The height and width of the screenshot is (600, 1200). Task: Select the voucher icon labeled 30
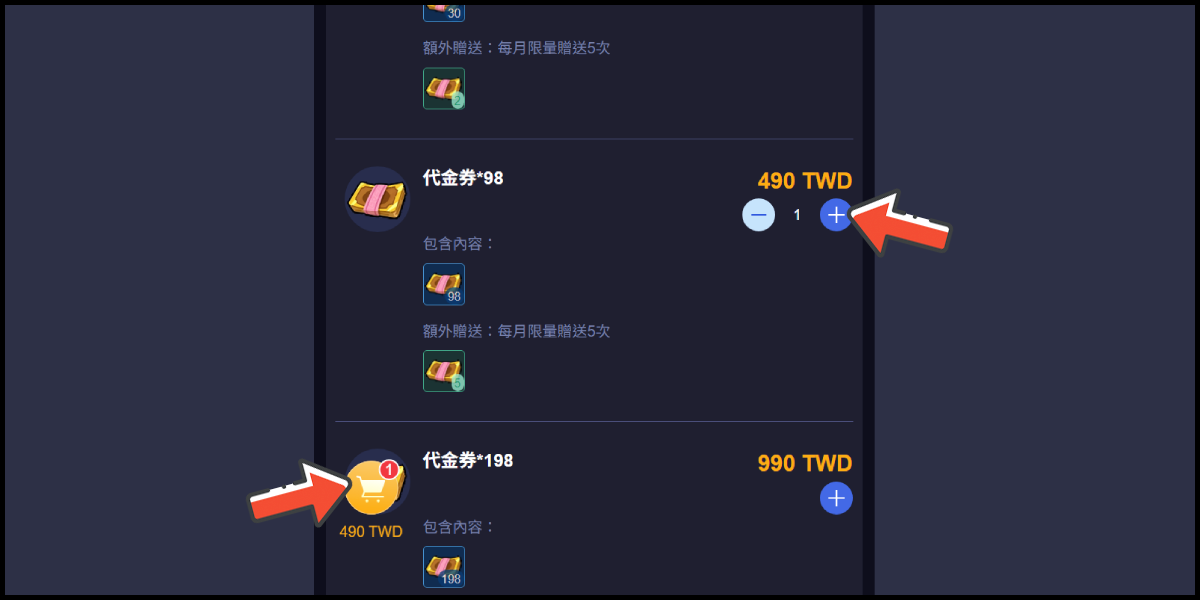point(444,10)
